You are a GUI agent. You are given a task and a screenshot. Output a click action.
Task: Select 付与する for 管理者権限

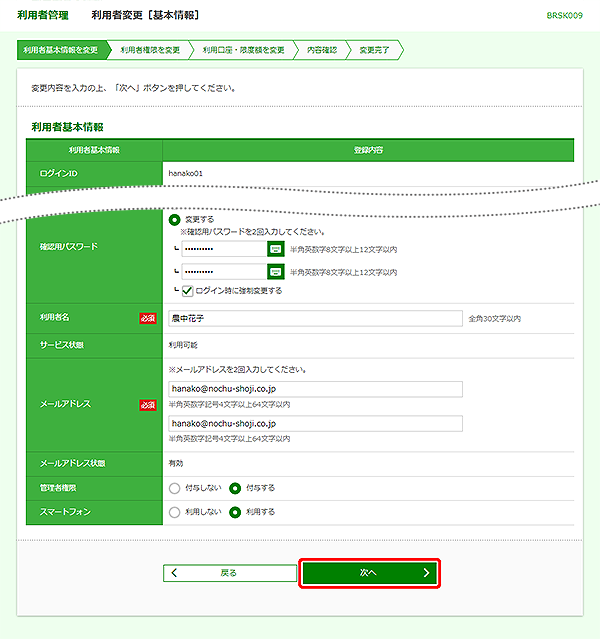[235, 488]
